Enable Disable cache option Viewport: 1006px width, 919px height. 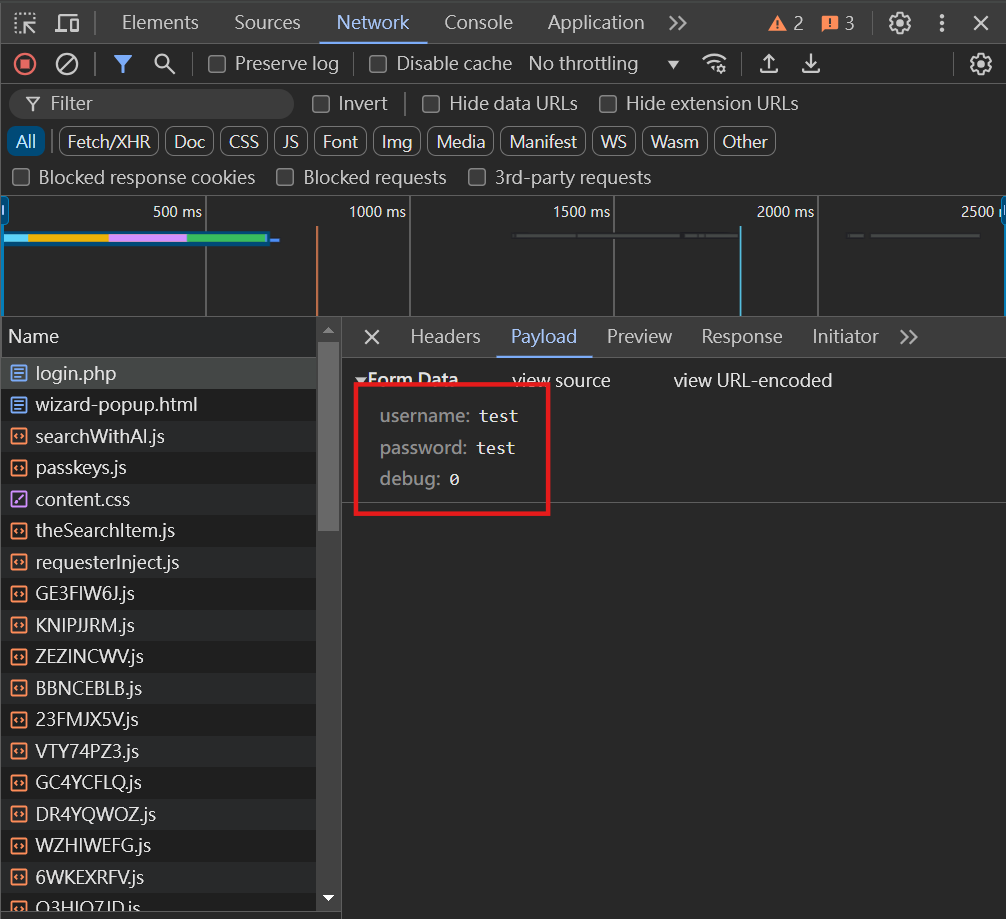pos(377,63)
